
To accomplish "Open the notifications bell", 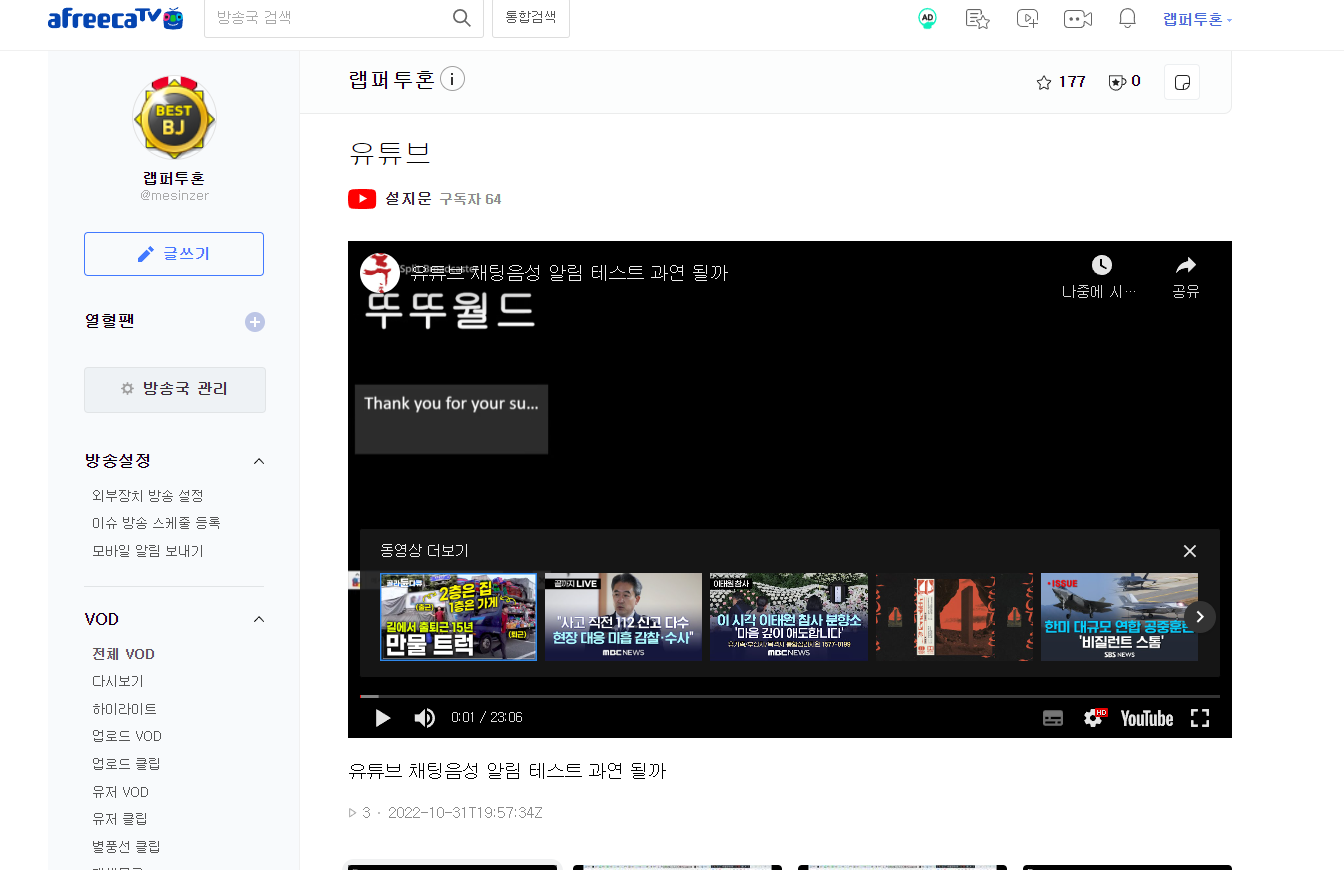I will (1127, 18).
